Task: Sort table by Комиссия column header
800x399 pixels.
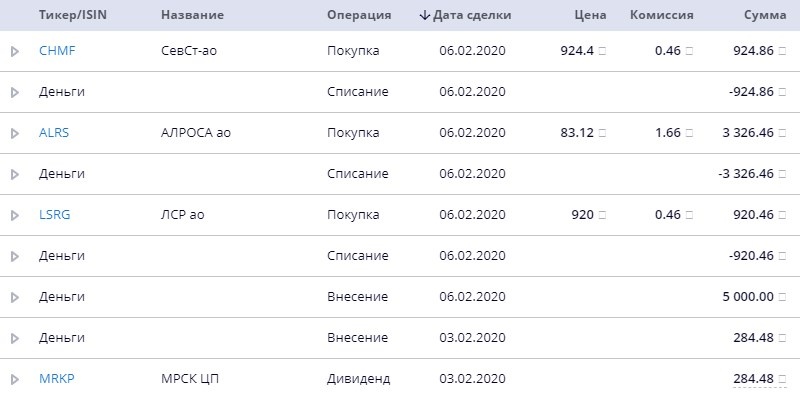Action: (662, 15)
